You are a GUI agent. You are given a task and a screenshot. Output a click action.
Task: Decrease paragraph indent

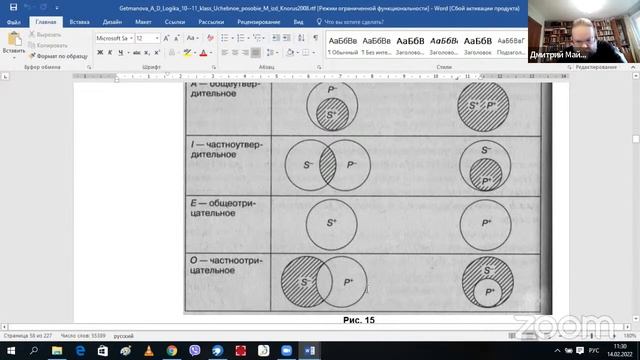coord(276,38)
